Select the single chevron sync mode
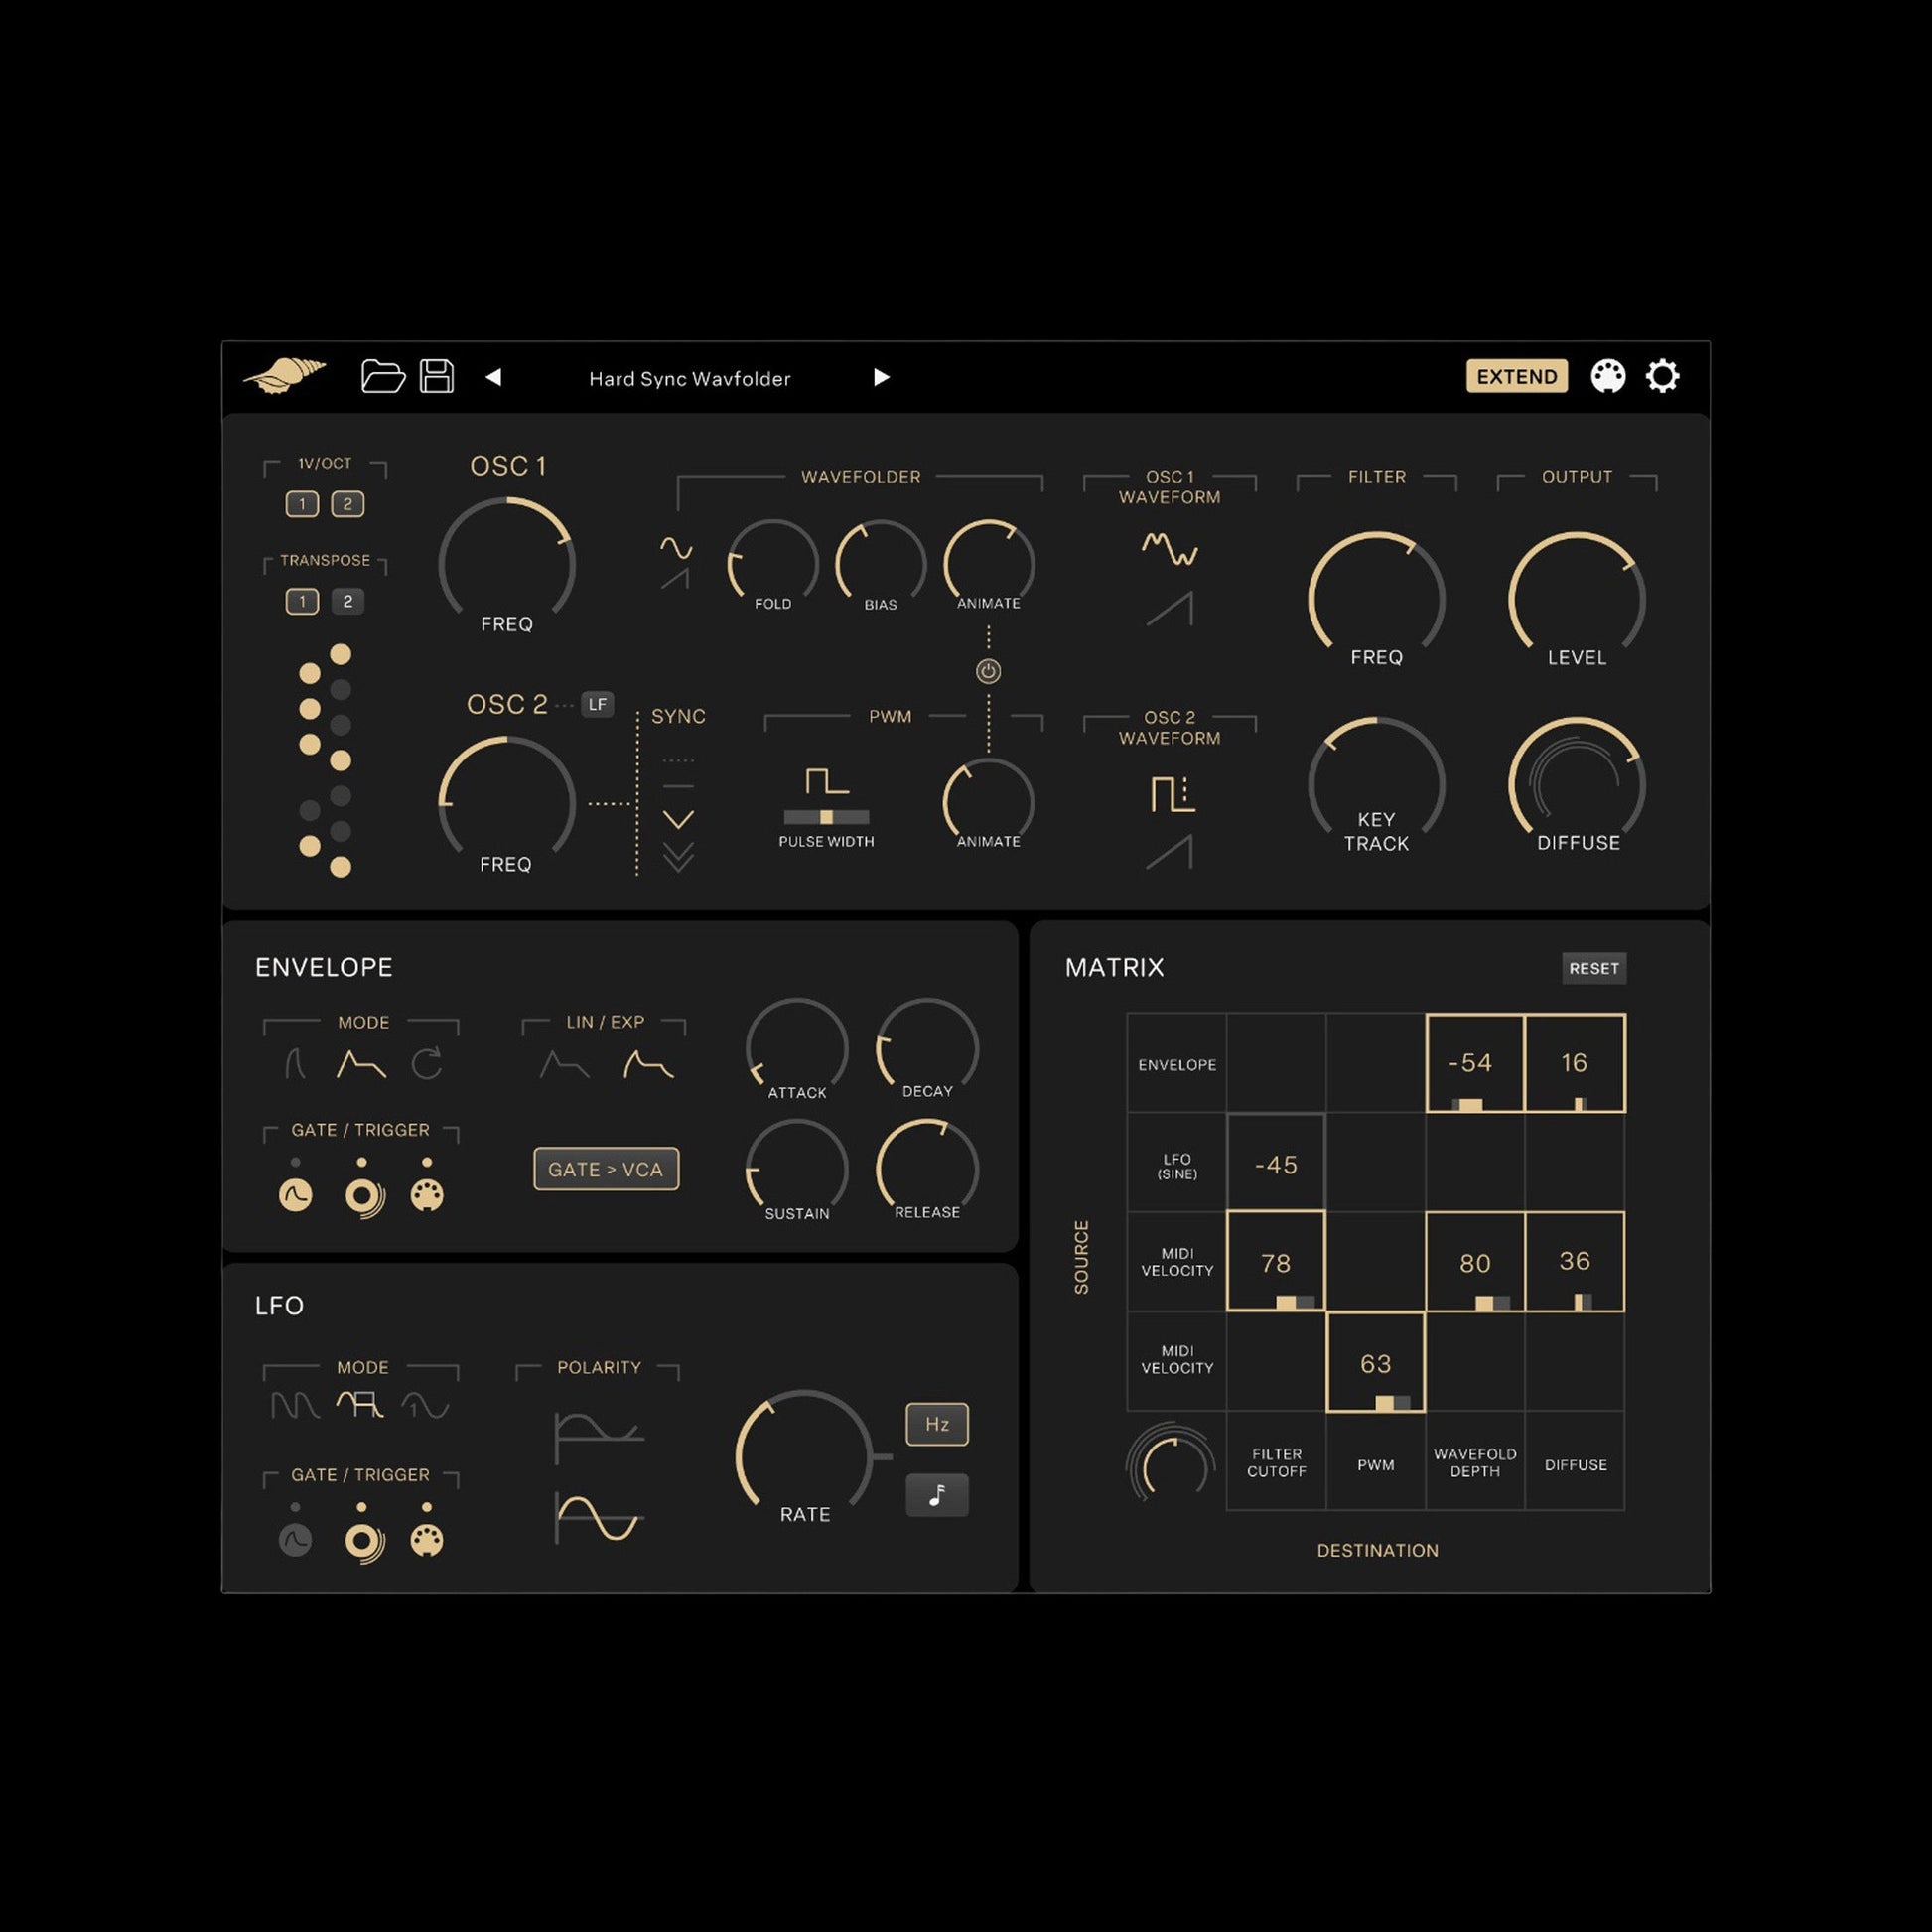The width and height of the screenshot is (1932, 1932). click(x=678, y=819)
